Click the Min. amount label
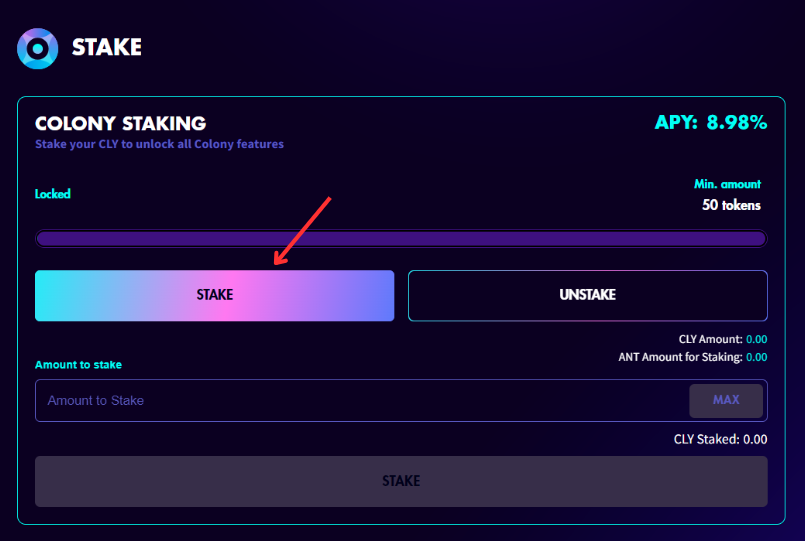The height and width of the screenshot is (541, 805). [x=727, y=184]
